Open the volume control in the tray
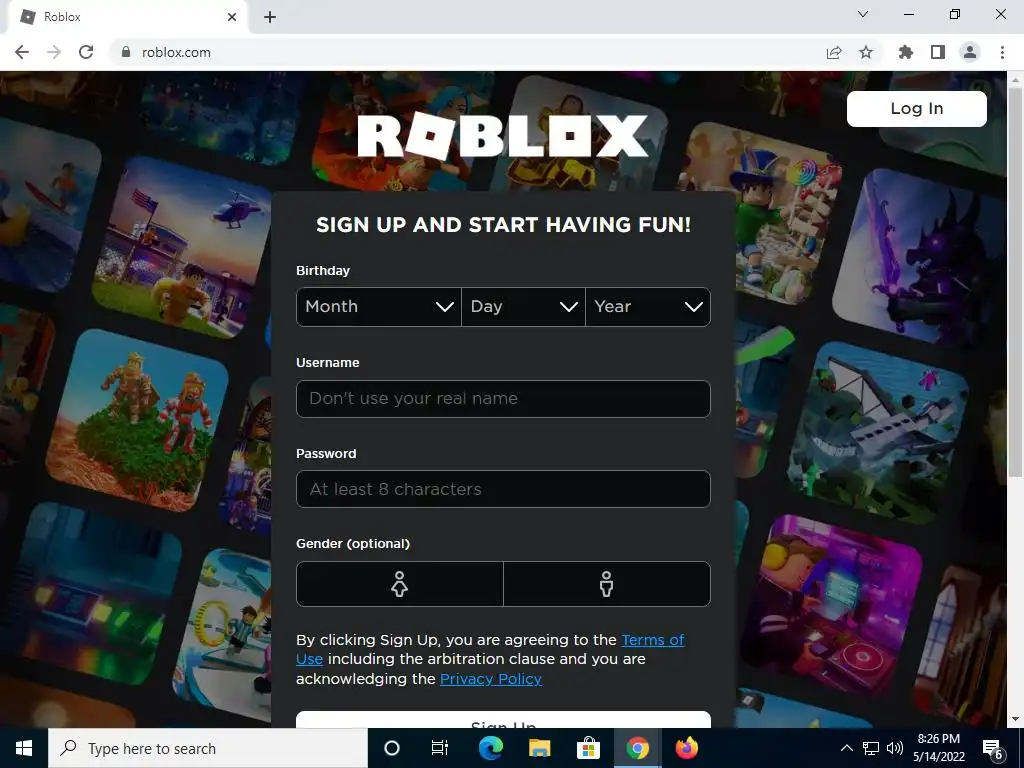 (x=895, y=748)
